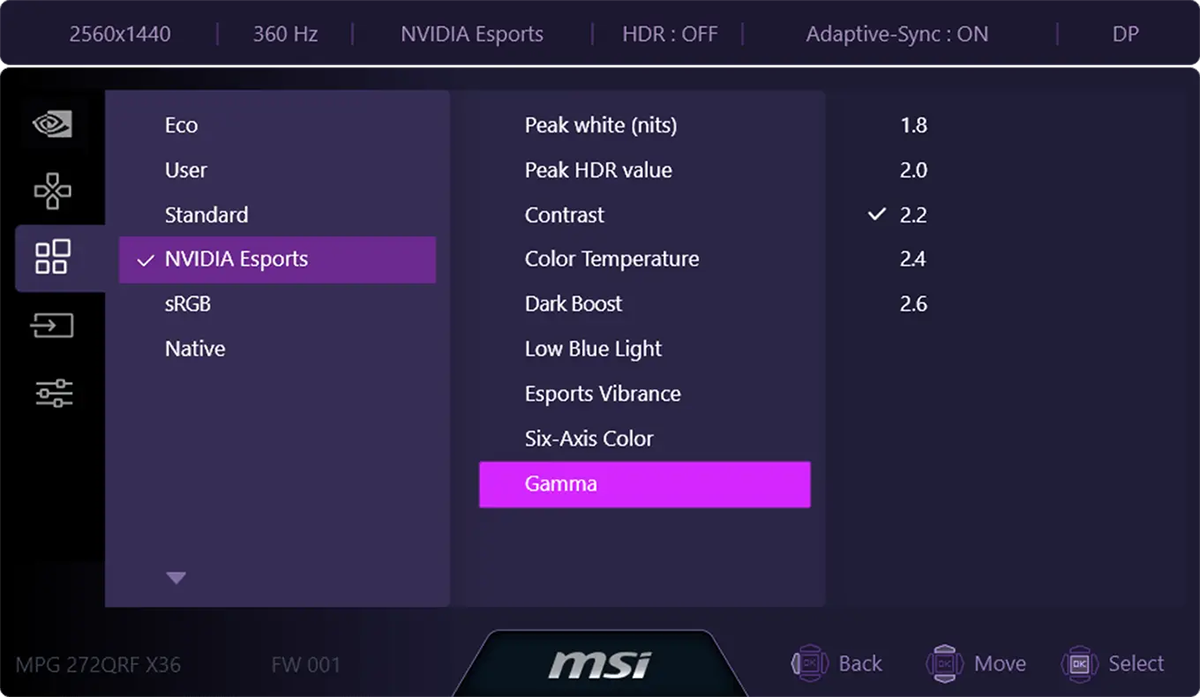1200x697 pixels.
Task: Select Gamma value 2.4
Action: 913,258
